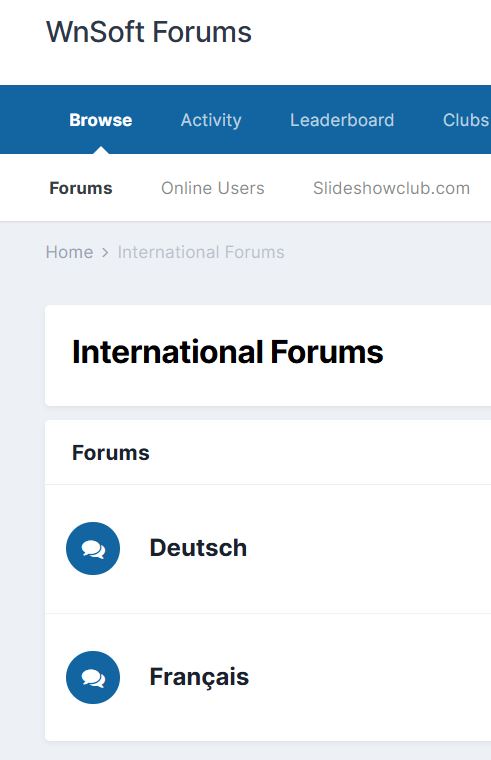The height and width of the screenshot is (760, 491).
Task: Visit the Slideshowclub.com link
Action: pyautogui.click(x=391, y=188)
